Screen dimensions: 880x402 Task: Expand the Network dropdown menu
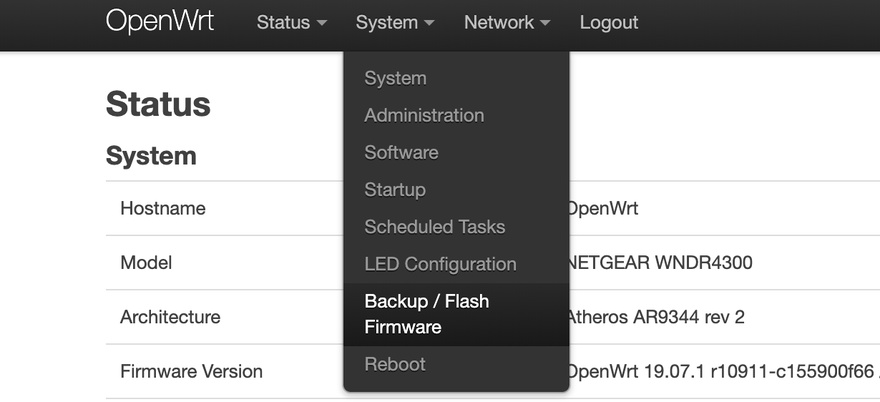[507, 22]
